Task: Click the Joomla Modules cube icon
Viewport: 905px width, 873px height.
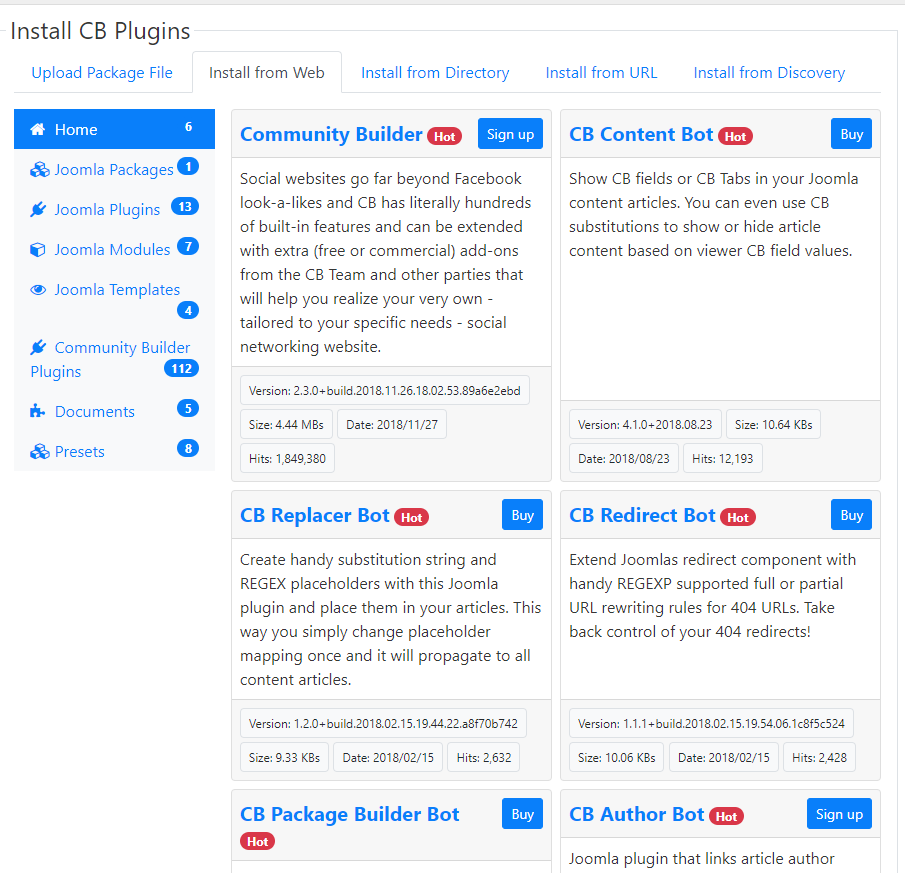Action: pos(38,250)
